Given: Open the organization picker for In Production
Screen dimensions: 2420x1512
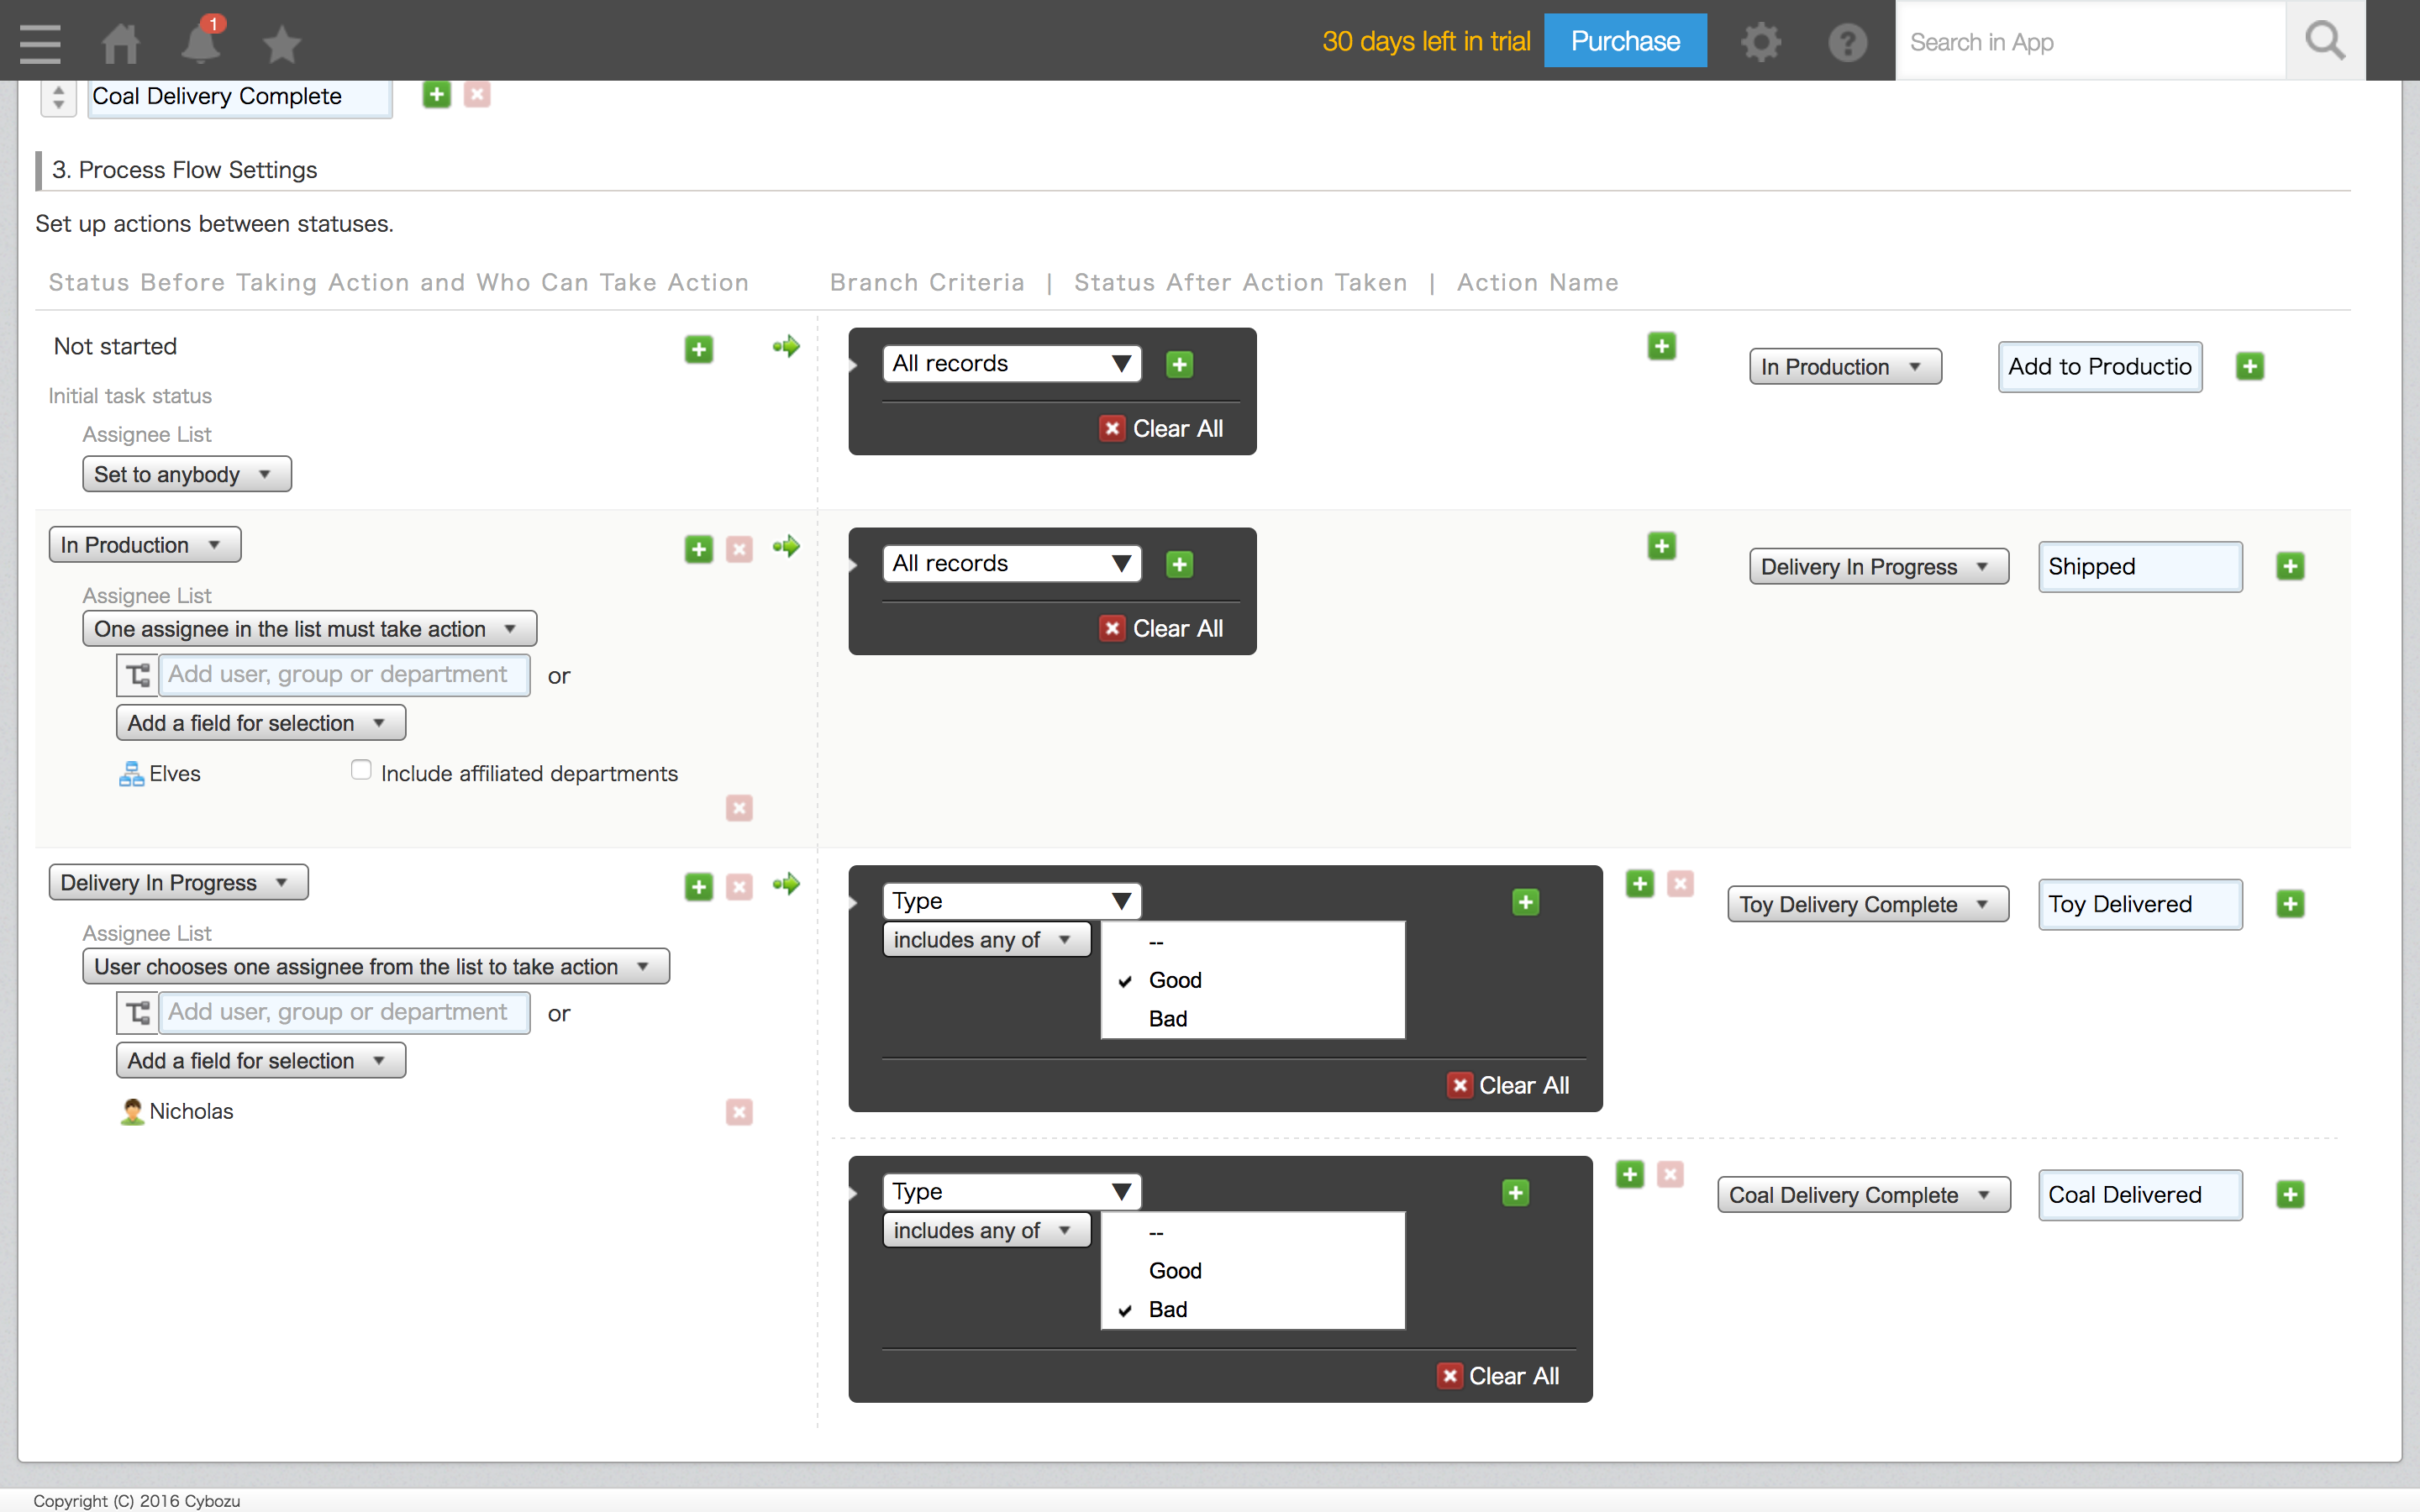Looking at the screenshot, I should click(x=137, y=675).
